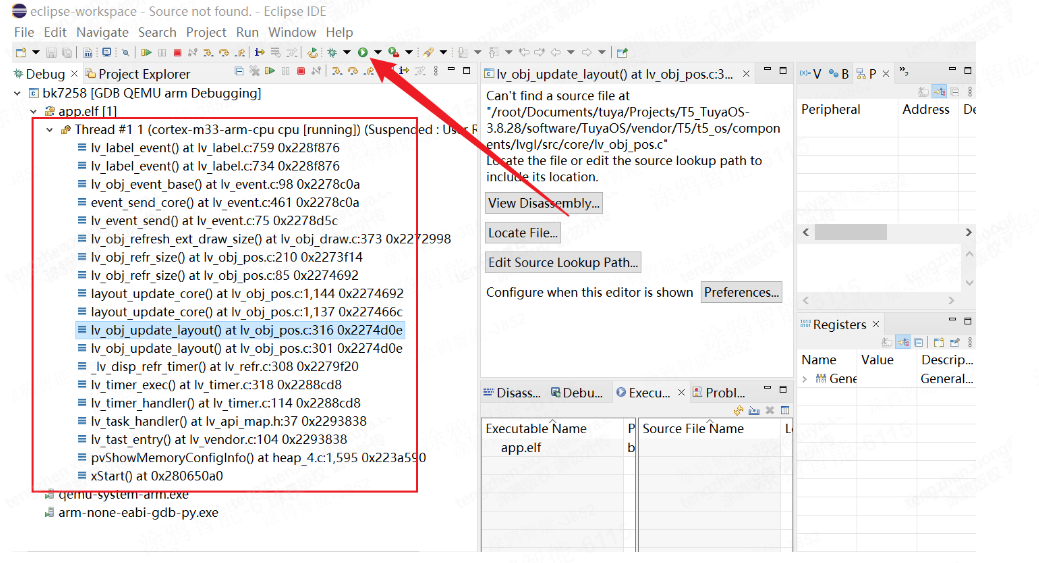Image resolution: width=1039 pixels, height=563 pixels.
Task: Click the Peripherals view horizontal scrollbar
Action: pos(882,232)
